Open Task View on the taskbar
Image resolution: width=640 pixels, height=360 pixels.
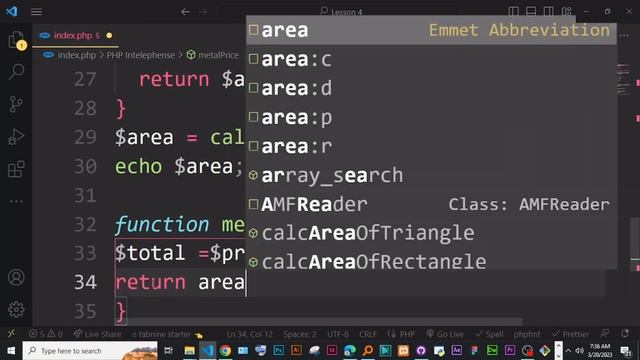[168, 351]
